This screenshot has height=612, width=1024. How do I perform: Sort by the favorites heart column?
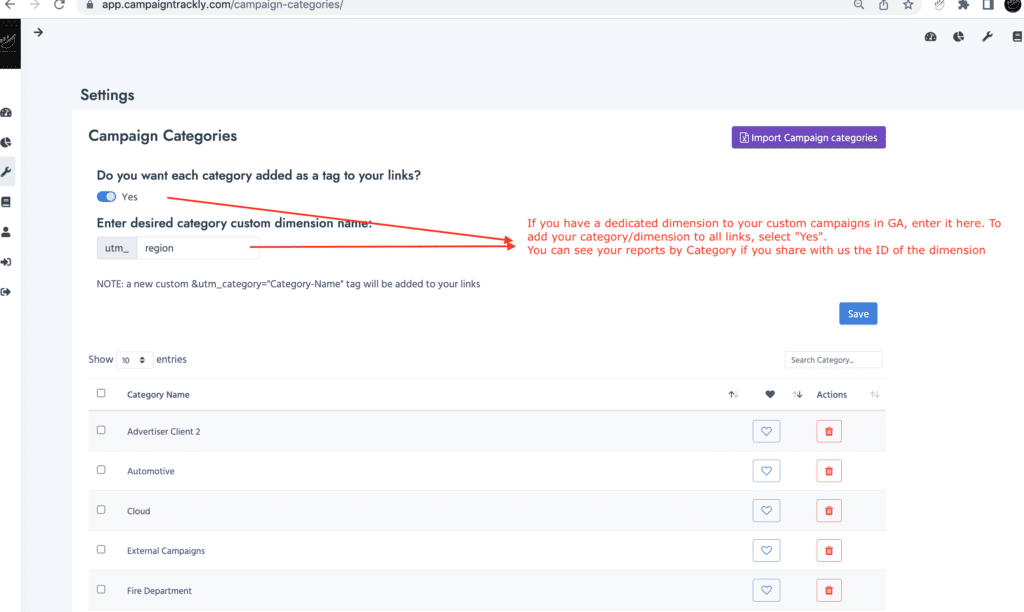pos(769,395)
